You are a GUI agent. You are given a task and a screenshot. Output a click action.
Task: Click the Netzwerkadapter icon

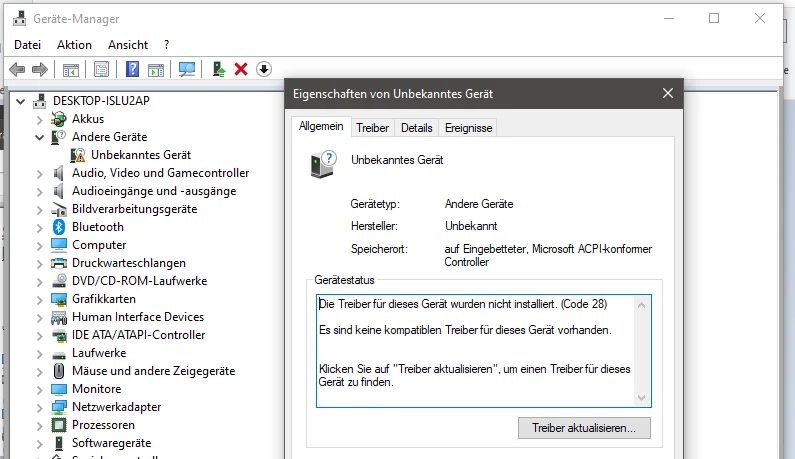click(59, 407)
